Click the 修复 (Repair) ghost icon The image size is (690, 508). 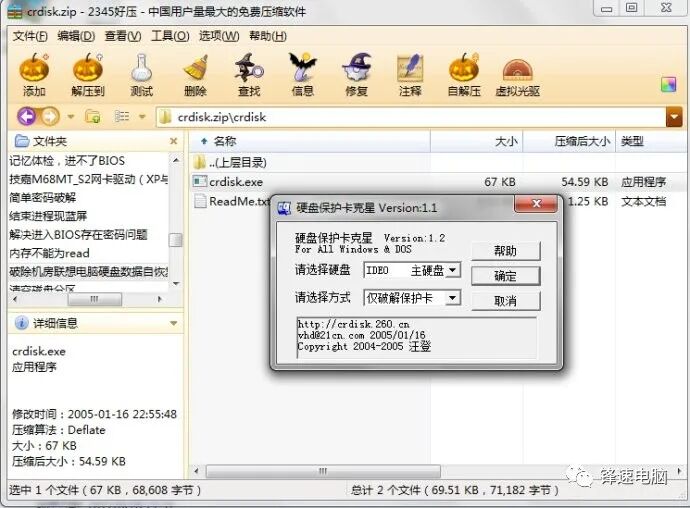coord(357,68)
